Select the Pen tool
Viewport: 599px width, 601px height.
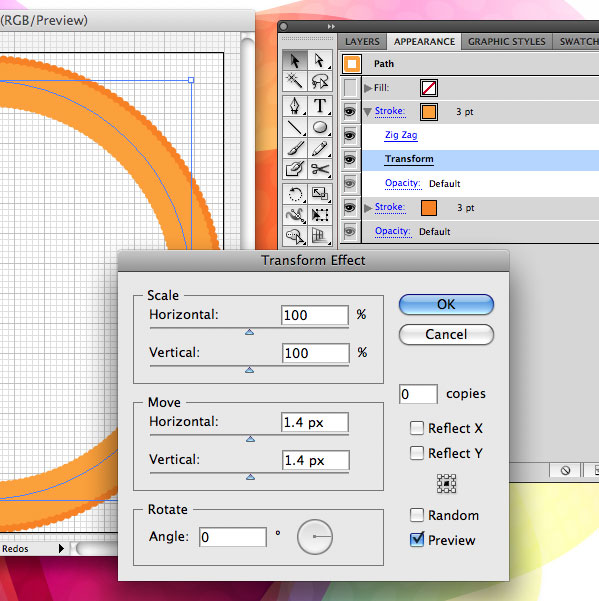pyautogui.click(x=294, y=106)
